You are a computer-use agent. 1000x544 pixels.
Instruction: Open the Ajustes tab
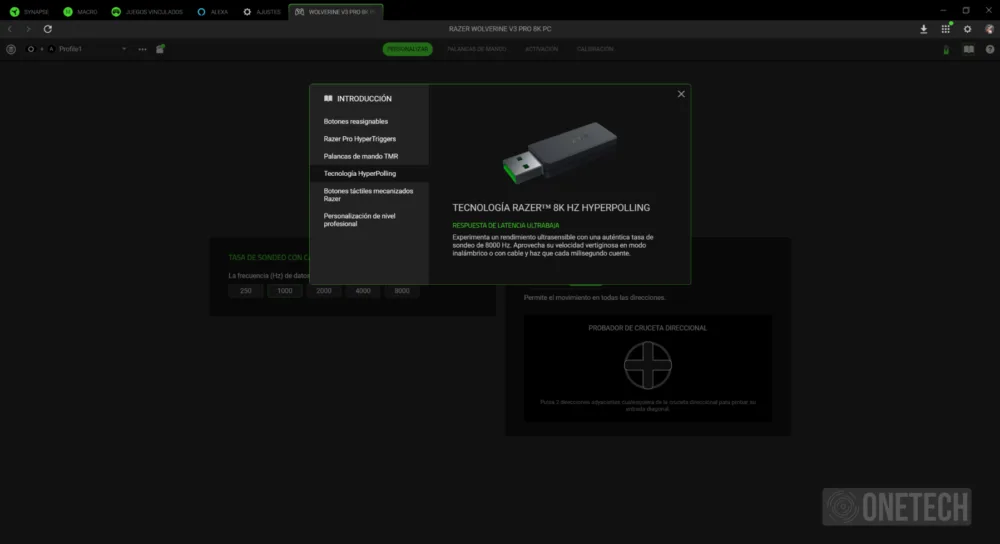tap(261, 11)
